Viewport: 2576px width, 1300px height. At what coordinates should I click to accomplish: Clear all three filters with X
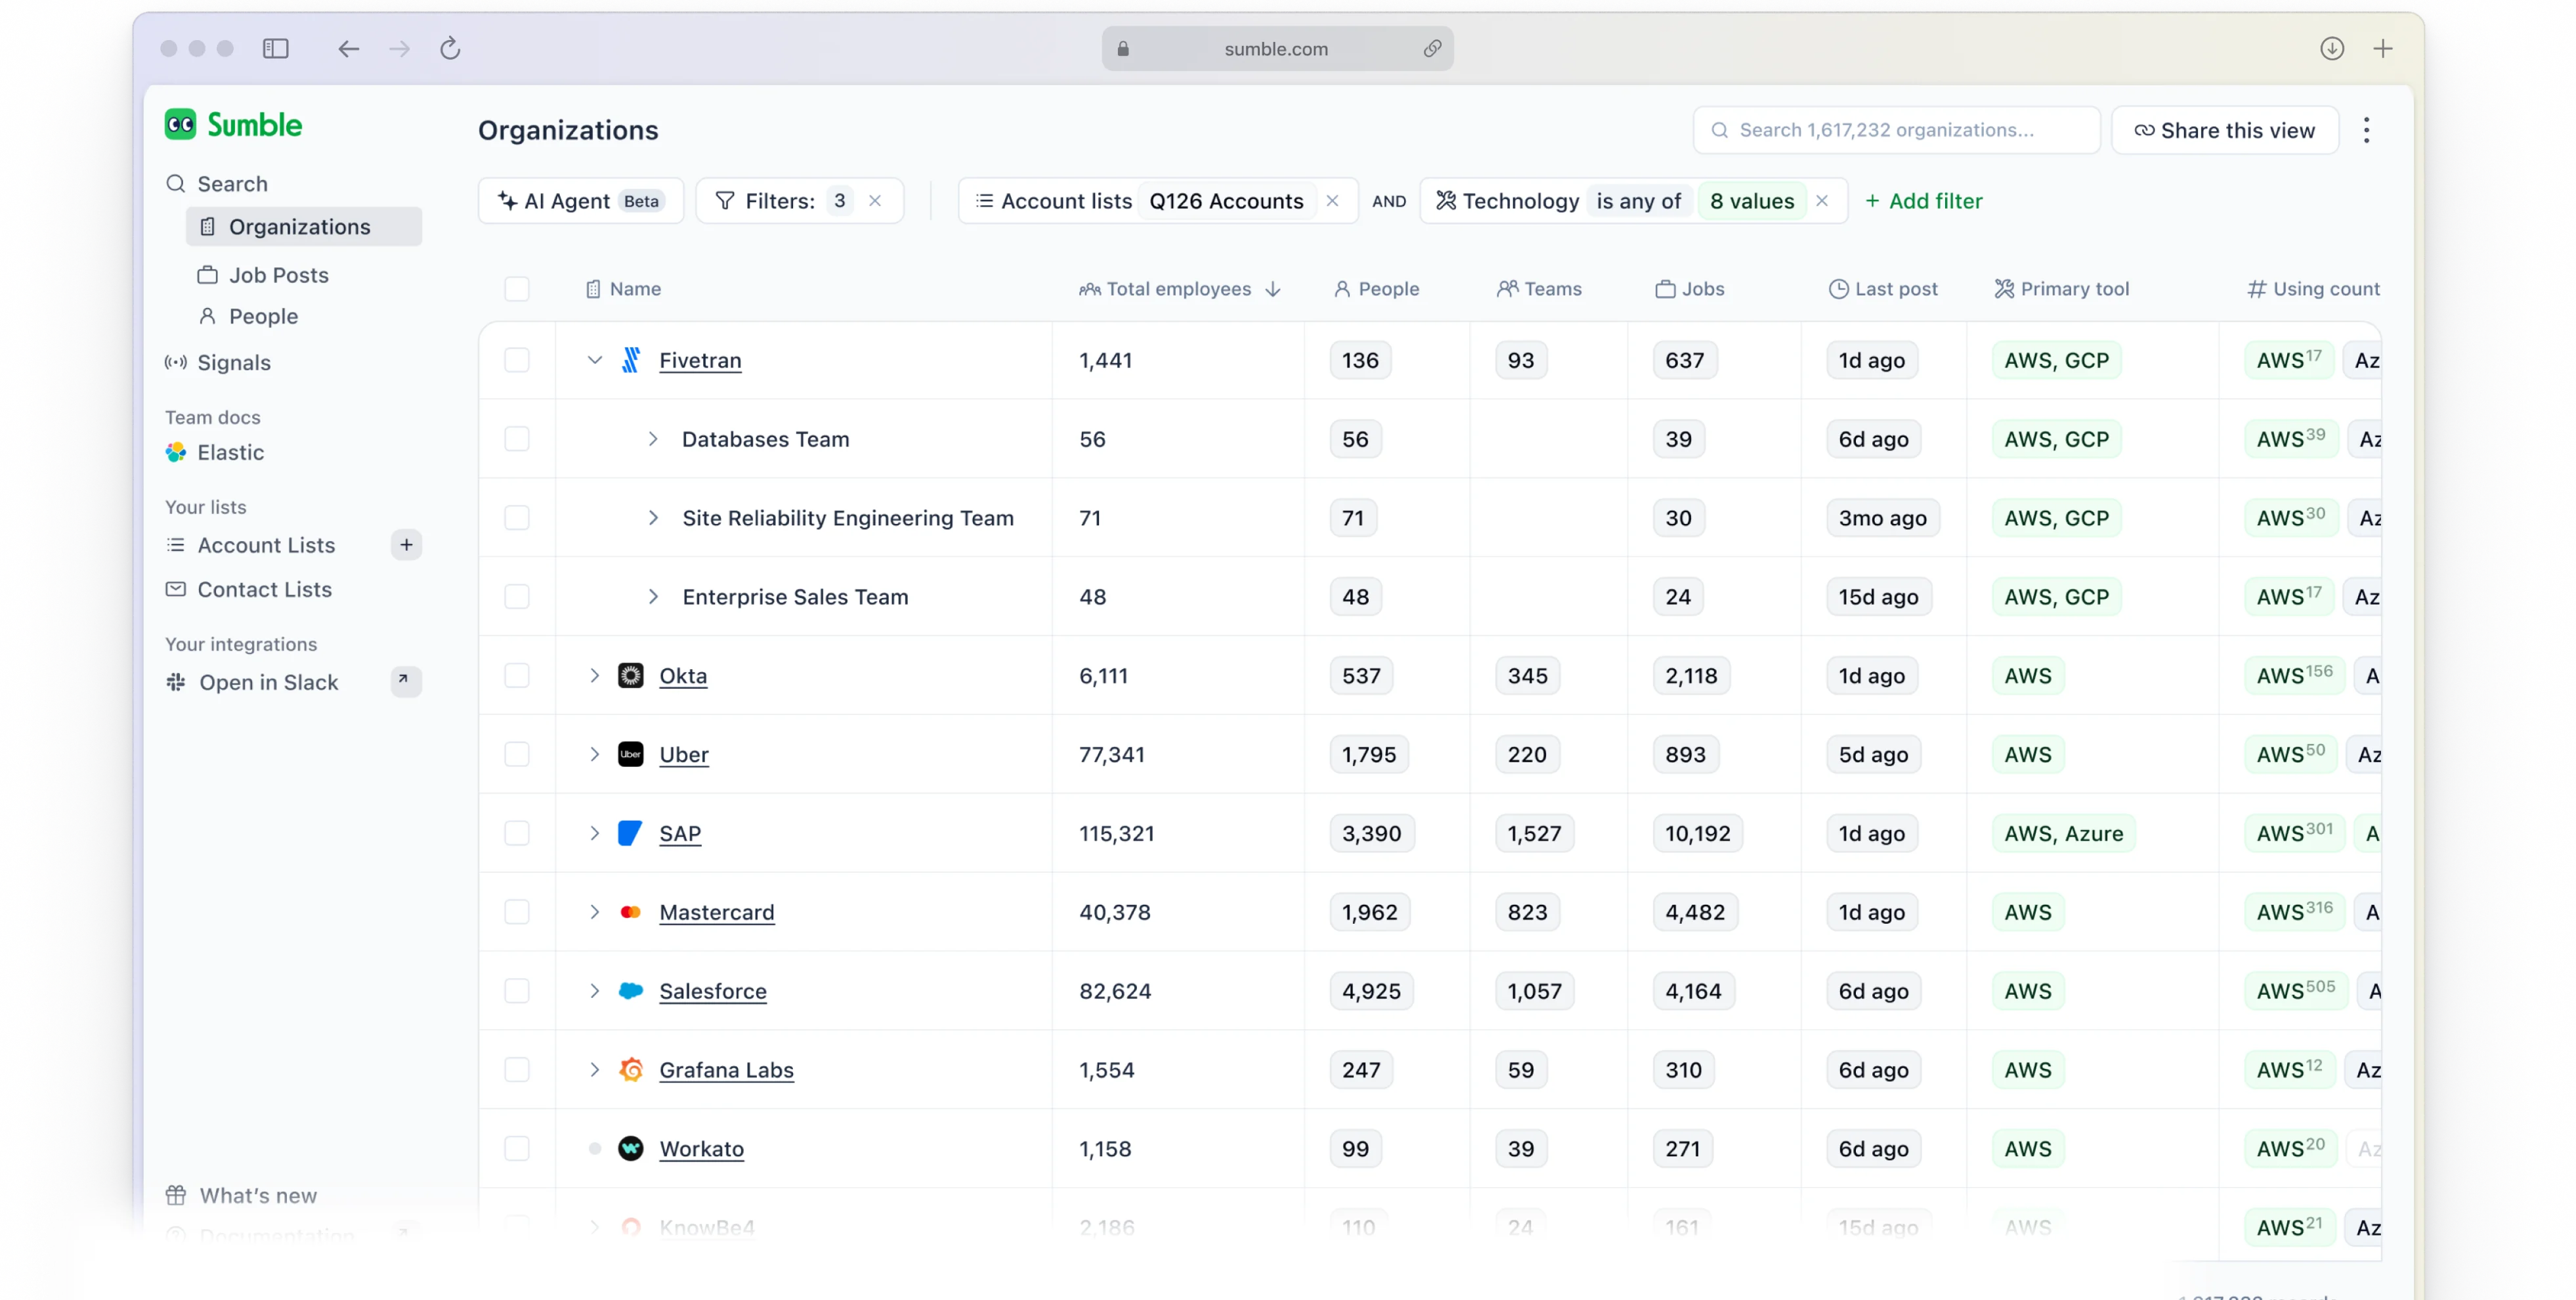875,201
